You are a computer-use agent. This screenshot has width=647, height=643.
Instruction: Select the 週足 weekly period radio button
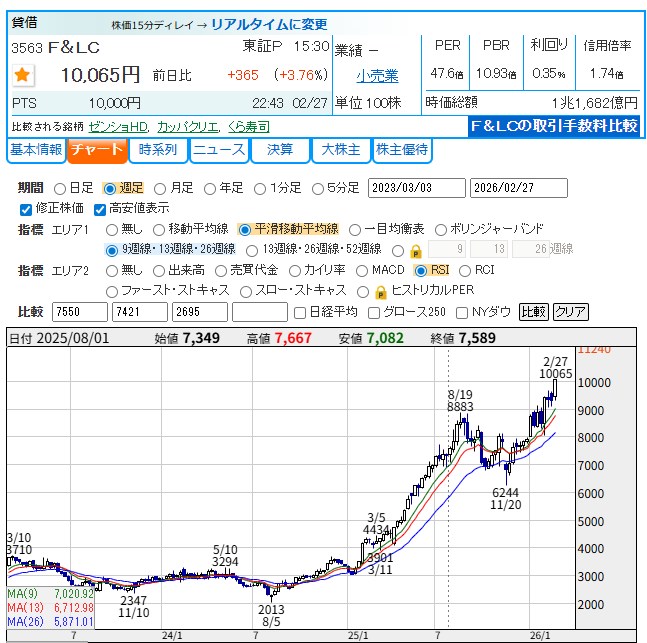110,188
